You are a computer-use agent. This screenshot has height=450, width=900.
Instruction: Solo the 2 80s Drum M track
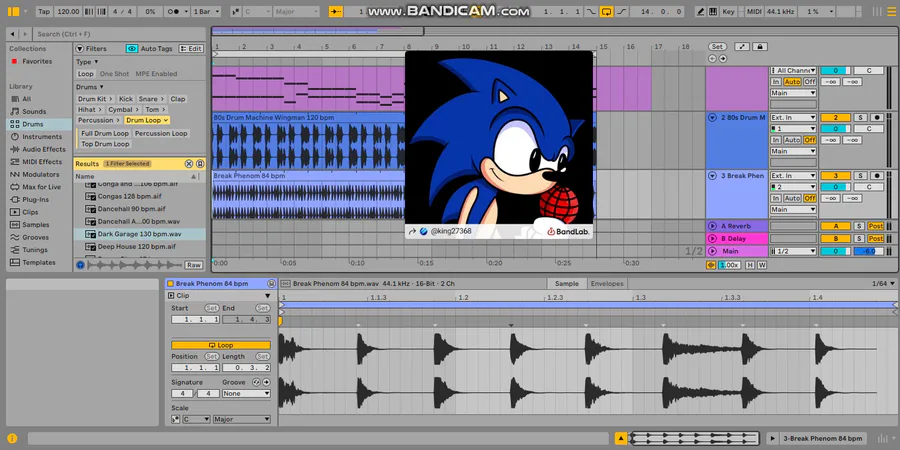(x=860, y=118)
